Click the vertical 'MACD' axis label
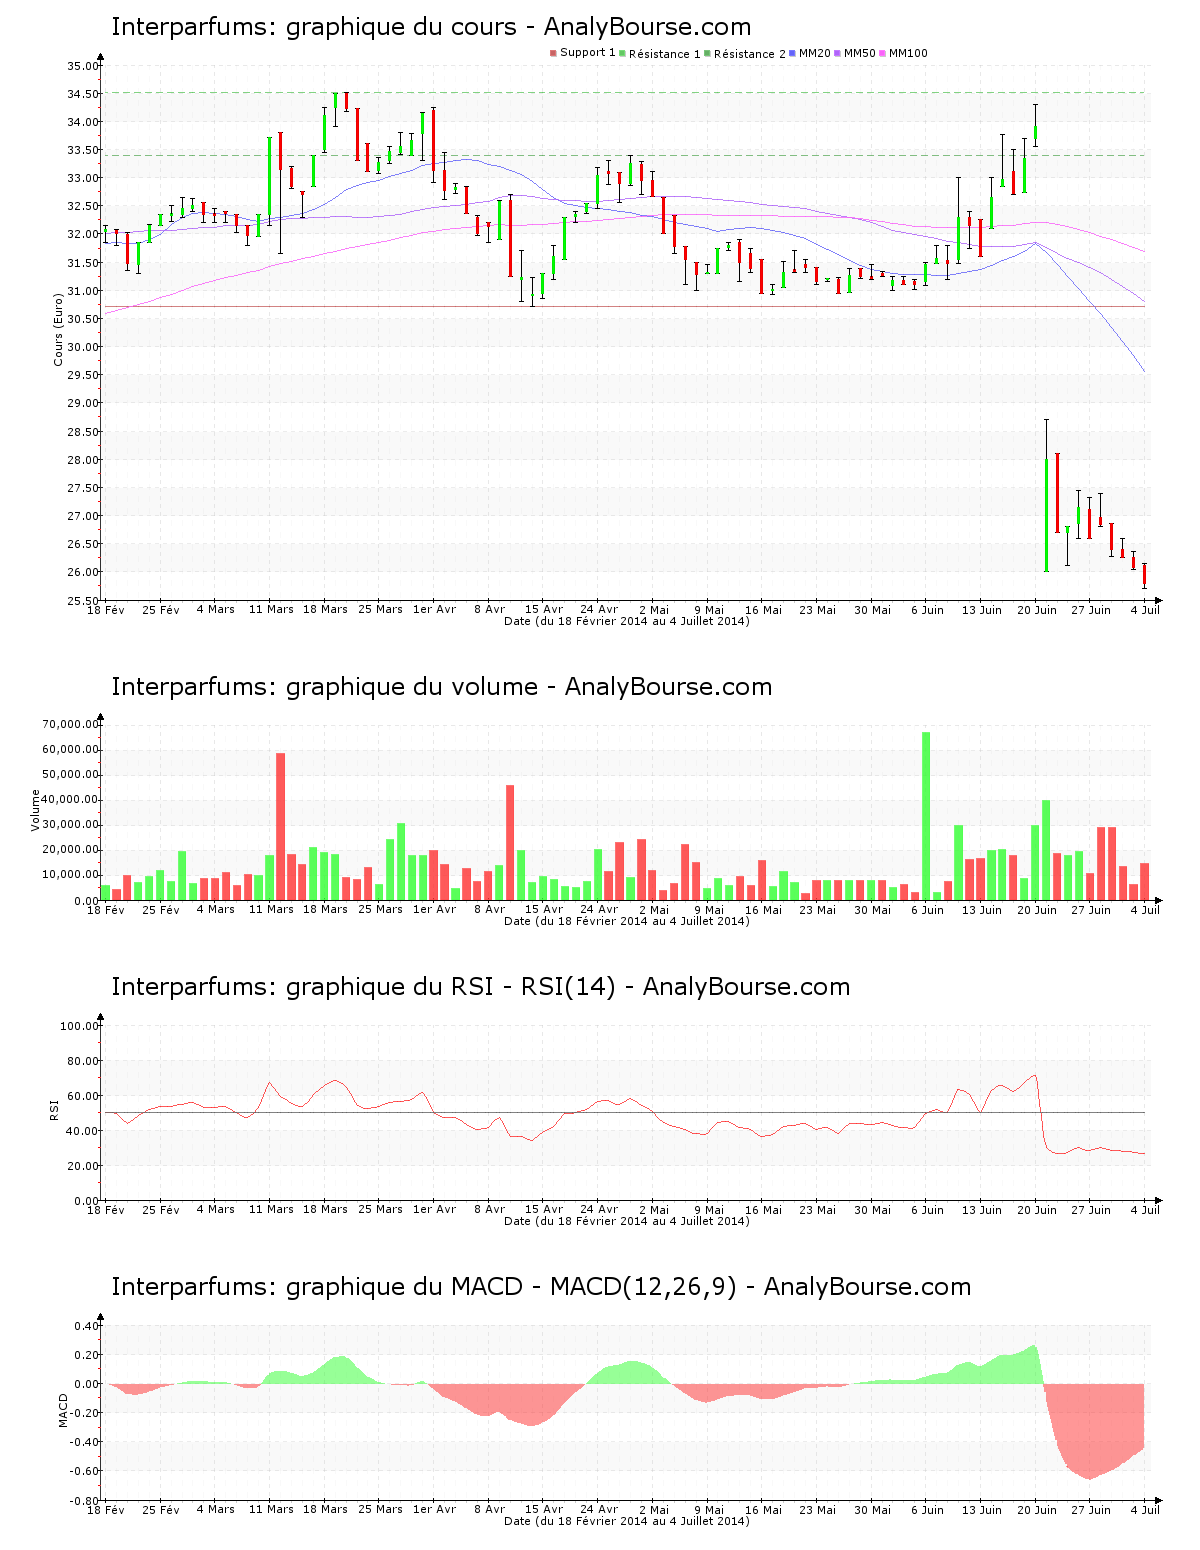Screen dimensions: 1200x1550 [x=64, y=1410]
